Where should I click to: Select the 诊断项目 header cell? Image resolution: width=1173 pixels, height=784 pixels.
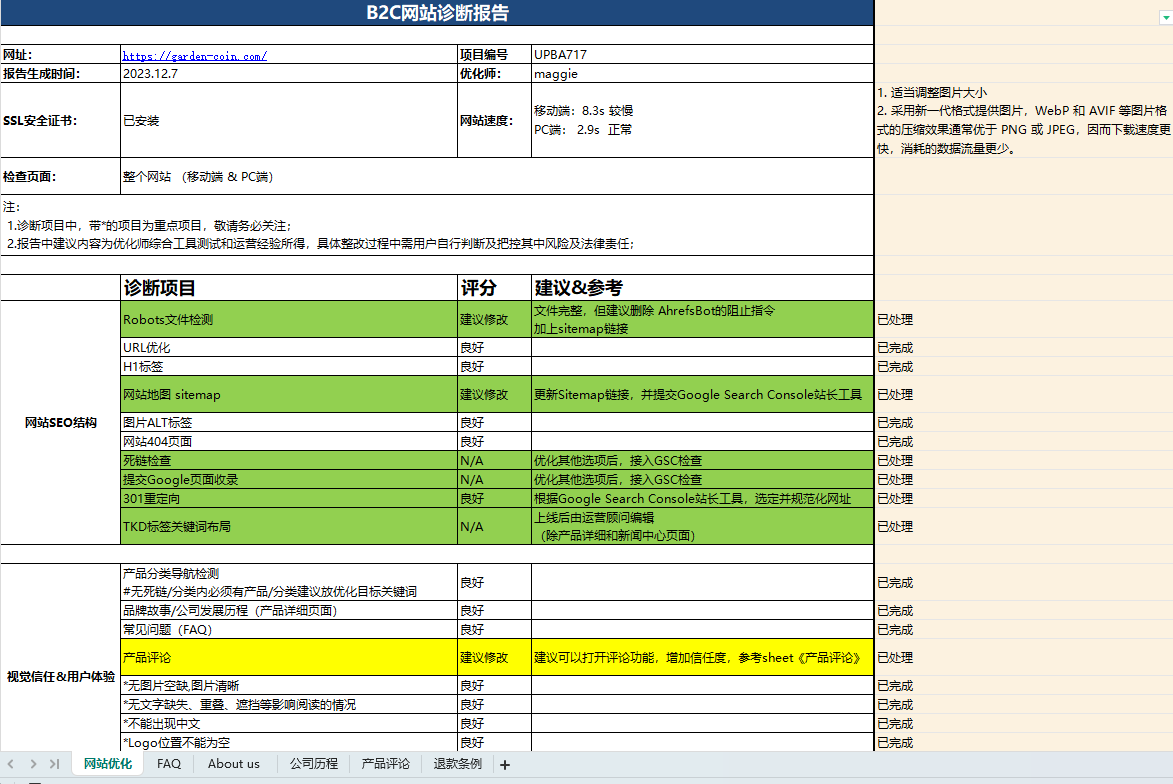(289, 288)
